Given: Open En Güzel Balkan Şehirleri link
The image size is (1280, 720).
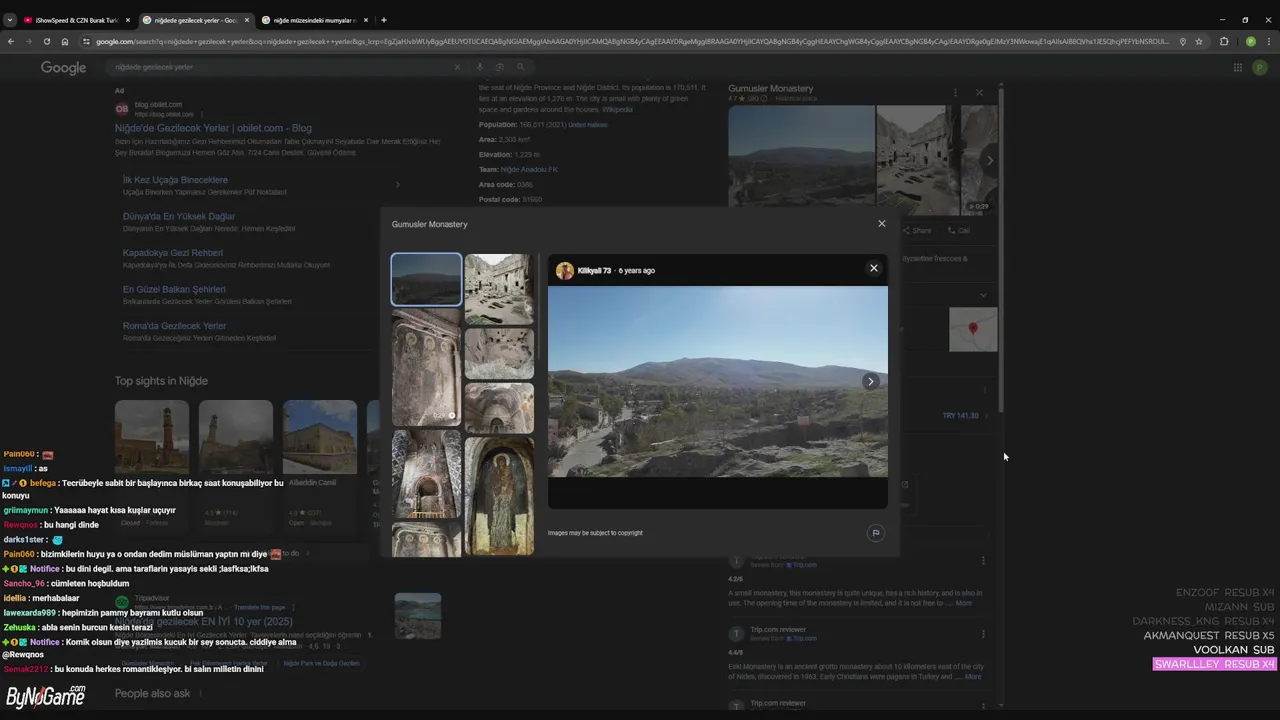Looking at the screenshot, I should point(174,289).
